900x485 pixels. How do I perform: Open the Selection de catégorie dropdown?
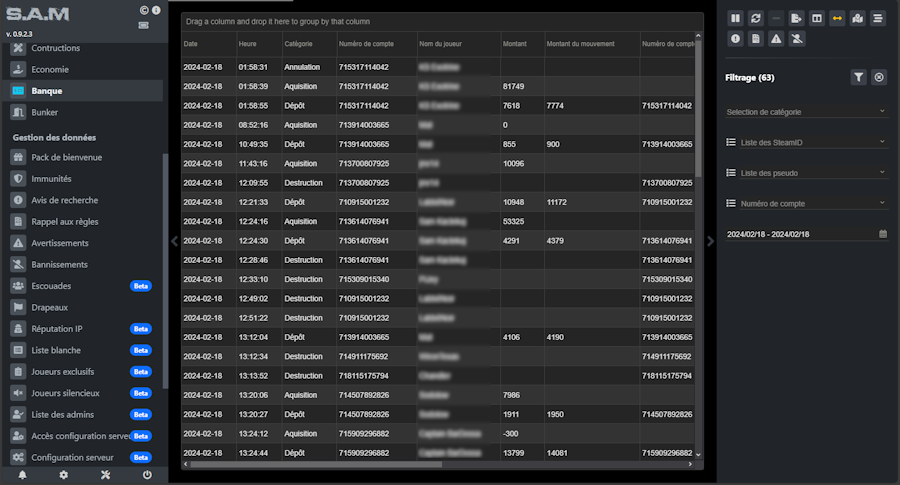point(806,111)
